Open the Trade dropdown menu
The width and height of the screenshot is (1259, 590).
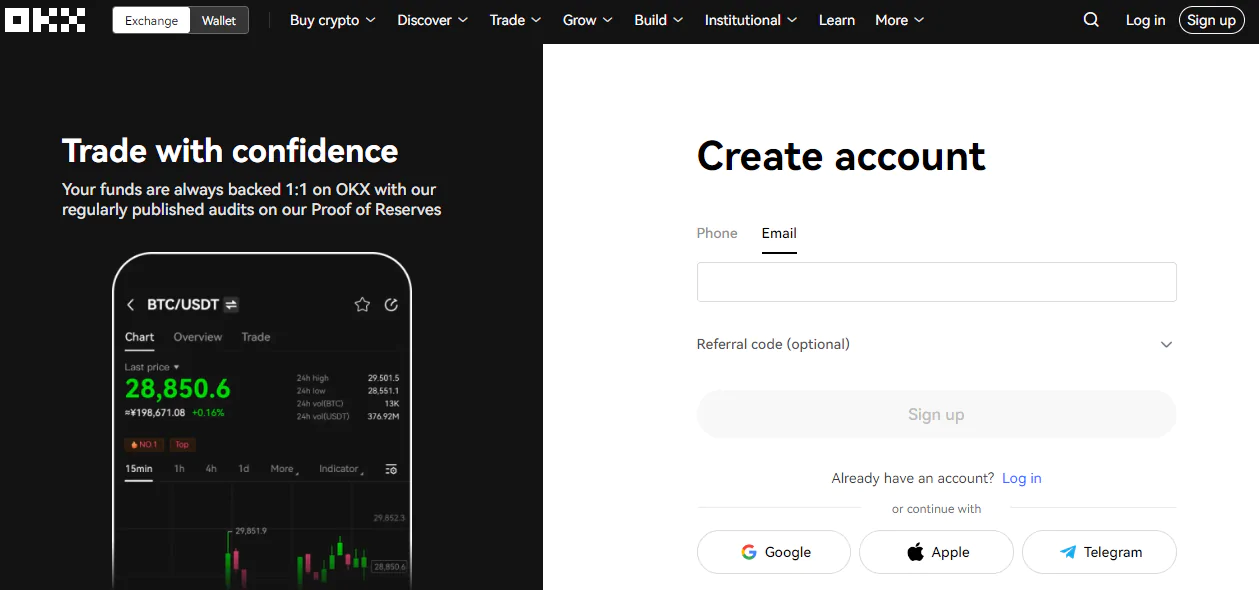tap(516, 20)
